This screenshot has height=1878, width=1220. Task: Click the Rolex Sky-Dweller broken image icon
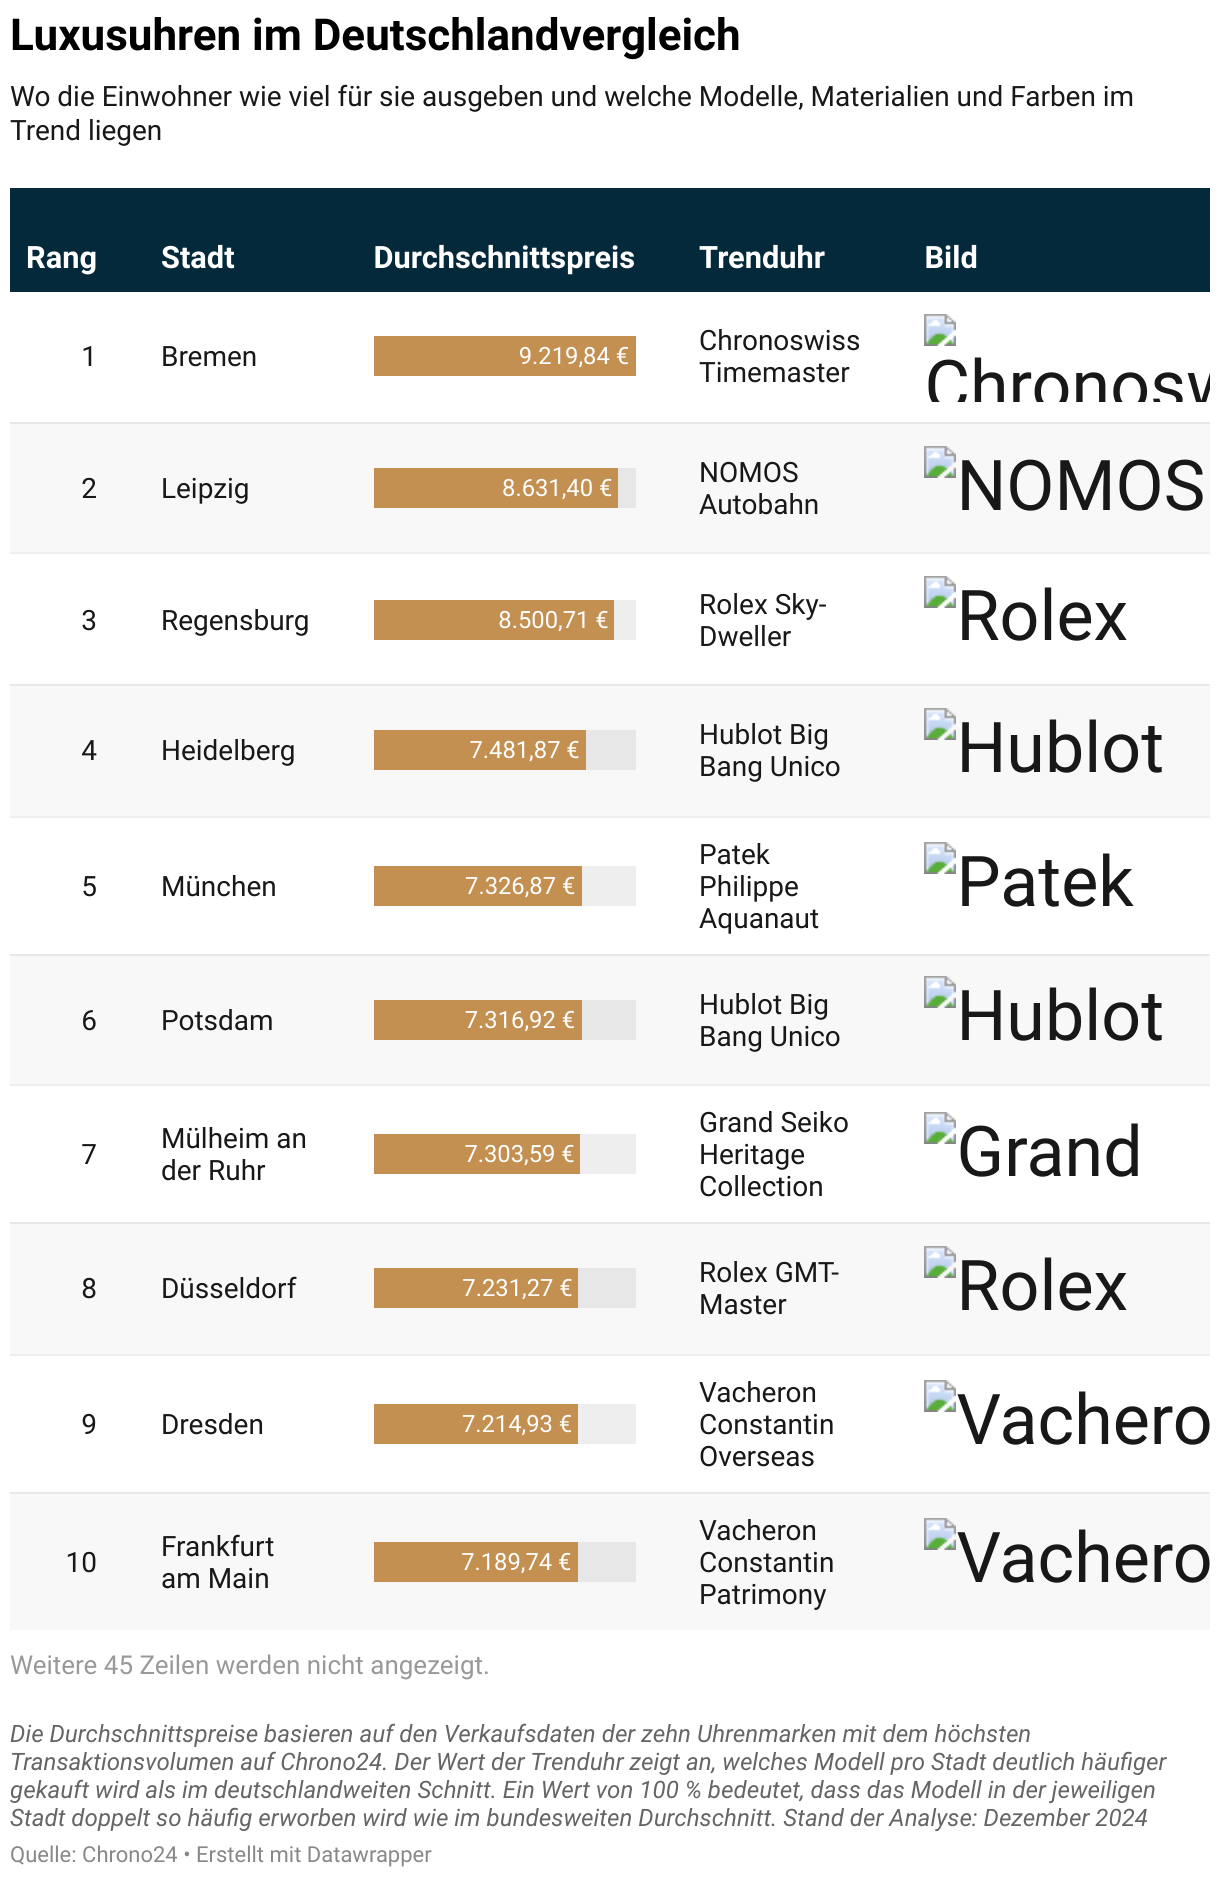click(940, 592)
